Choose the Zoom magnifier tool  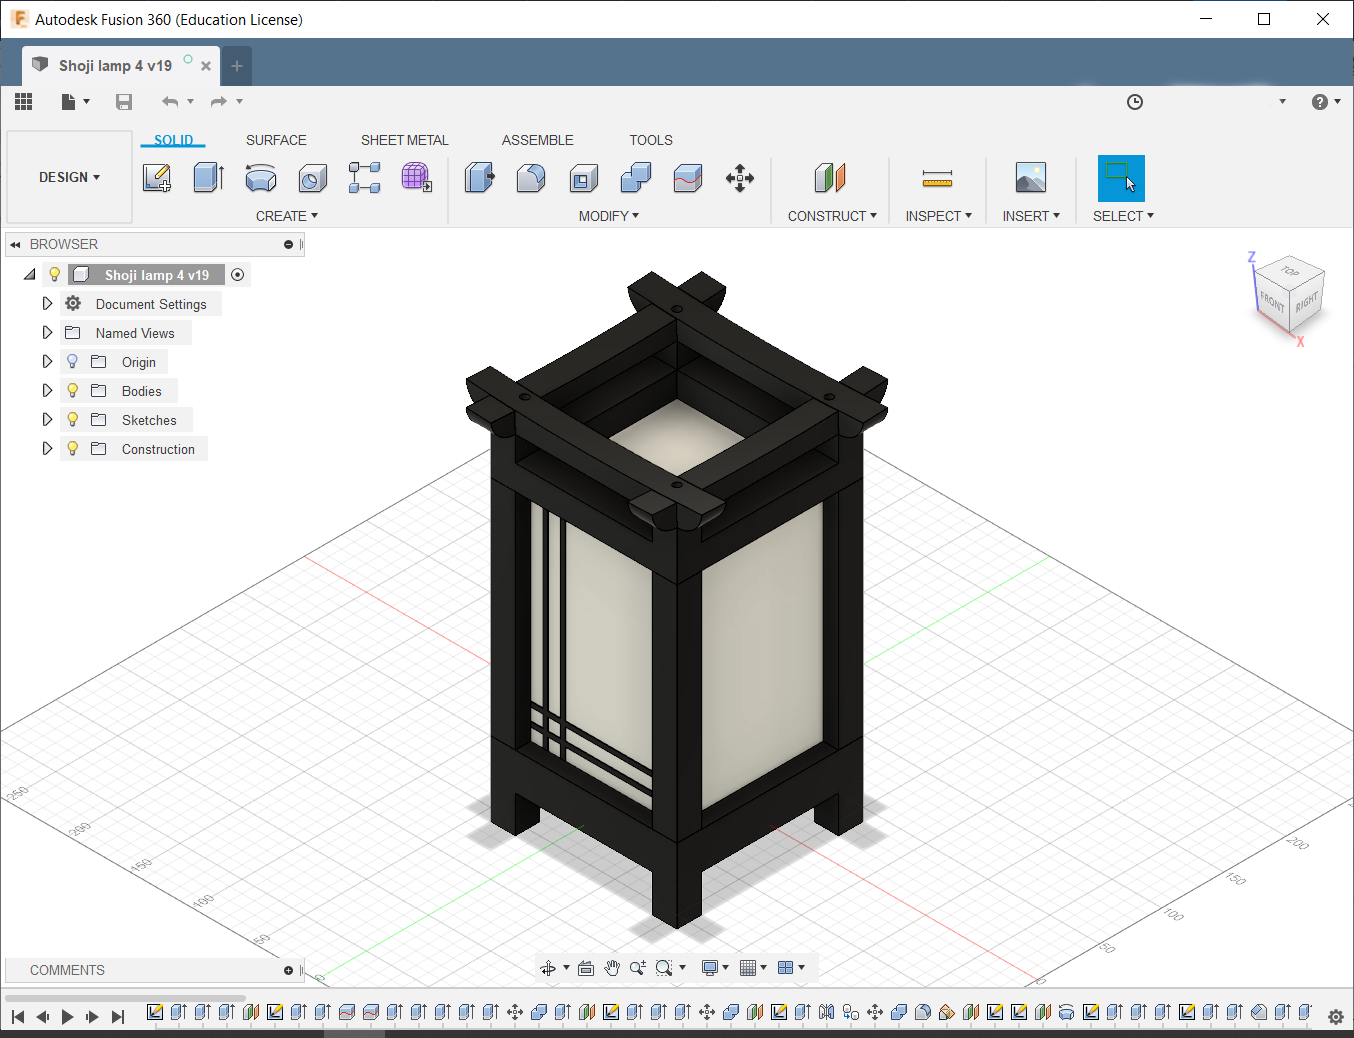[638, 968]
